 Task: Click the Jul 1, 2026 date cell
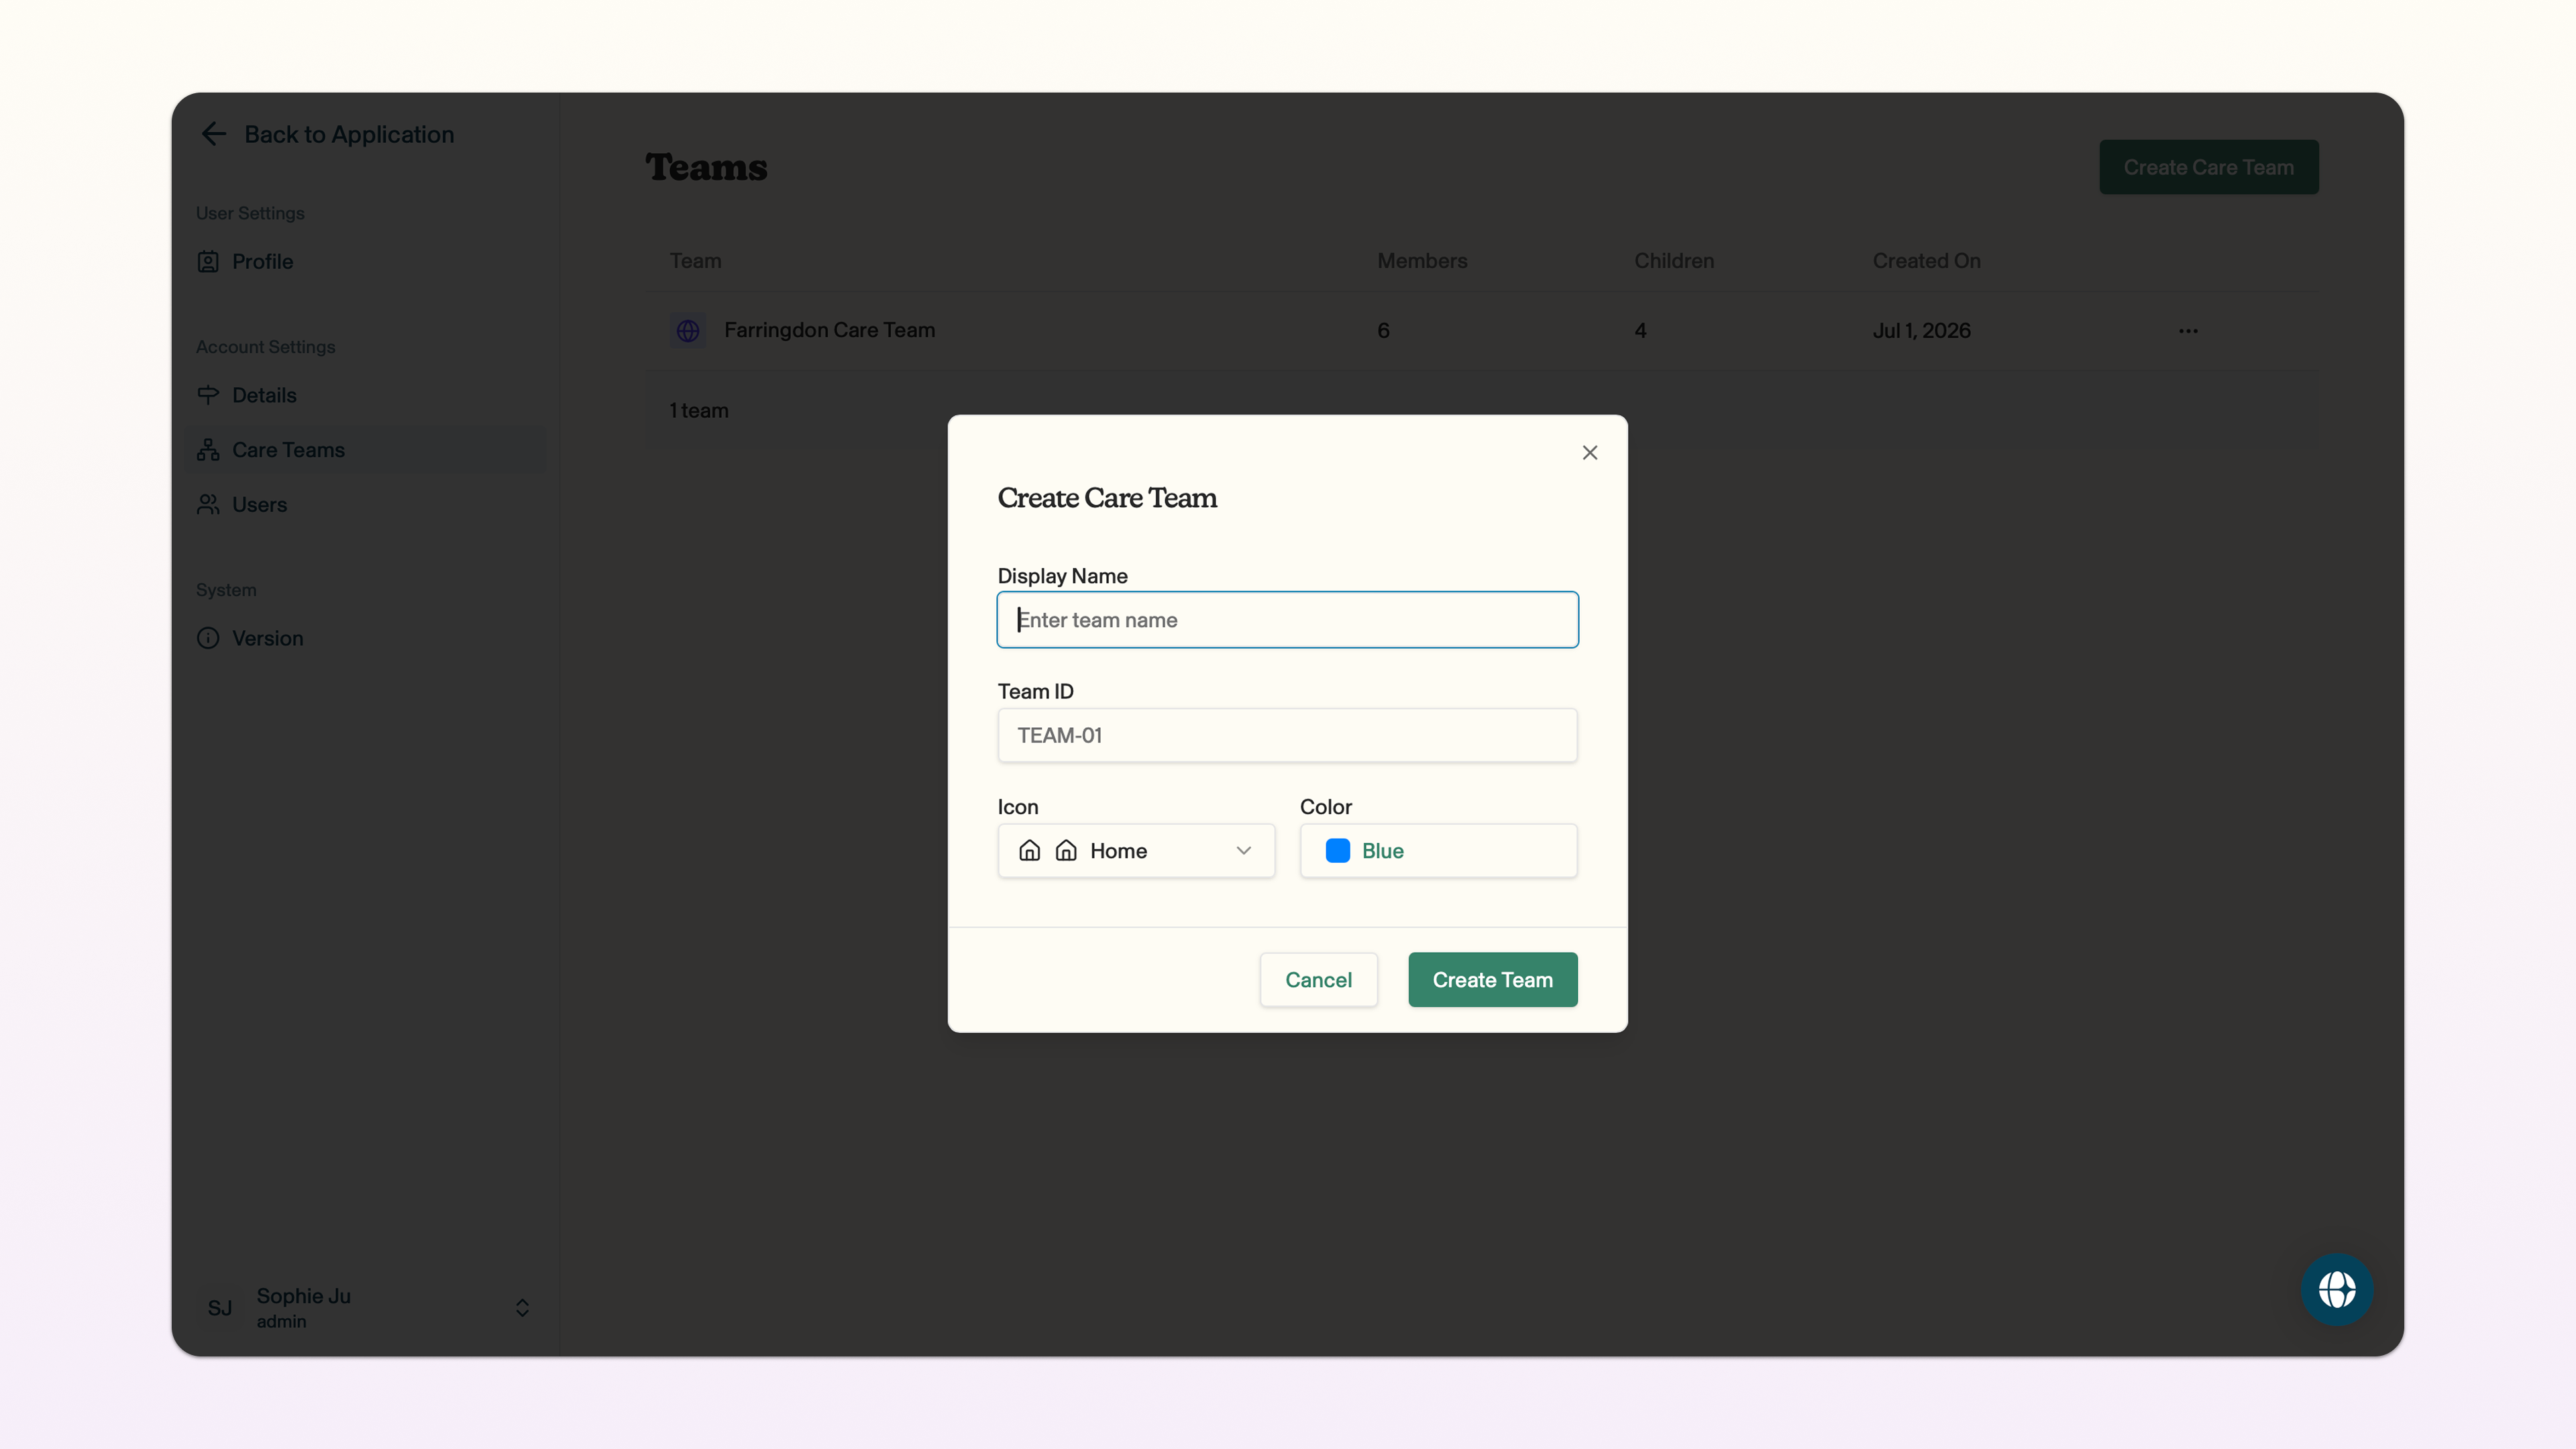[x=1921, y=331]
